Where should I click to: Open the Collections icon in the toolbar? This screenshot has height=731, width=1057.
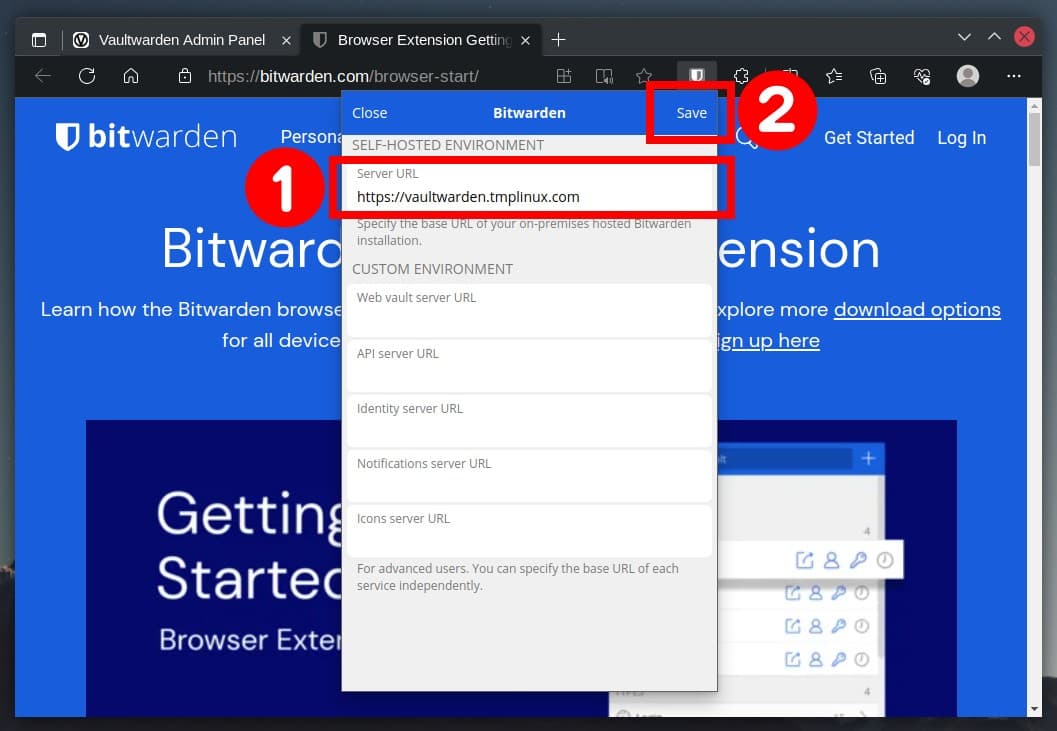coord(879,75)
